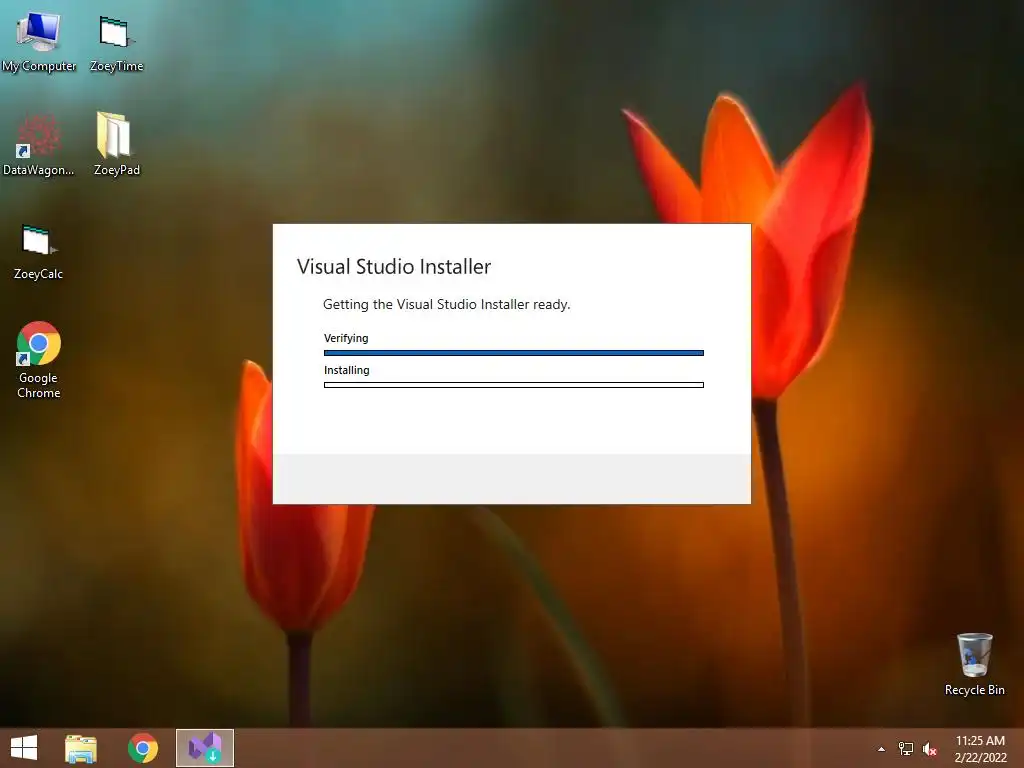Viewport: 1024px width, 768px height.
Task: Click the muted volume tray icon
Action: coord(929,749)
